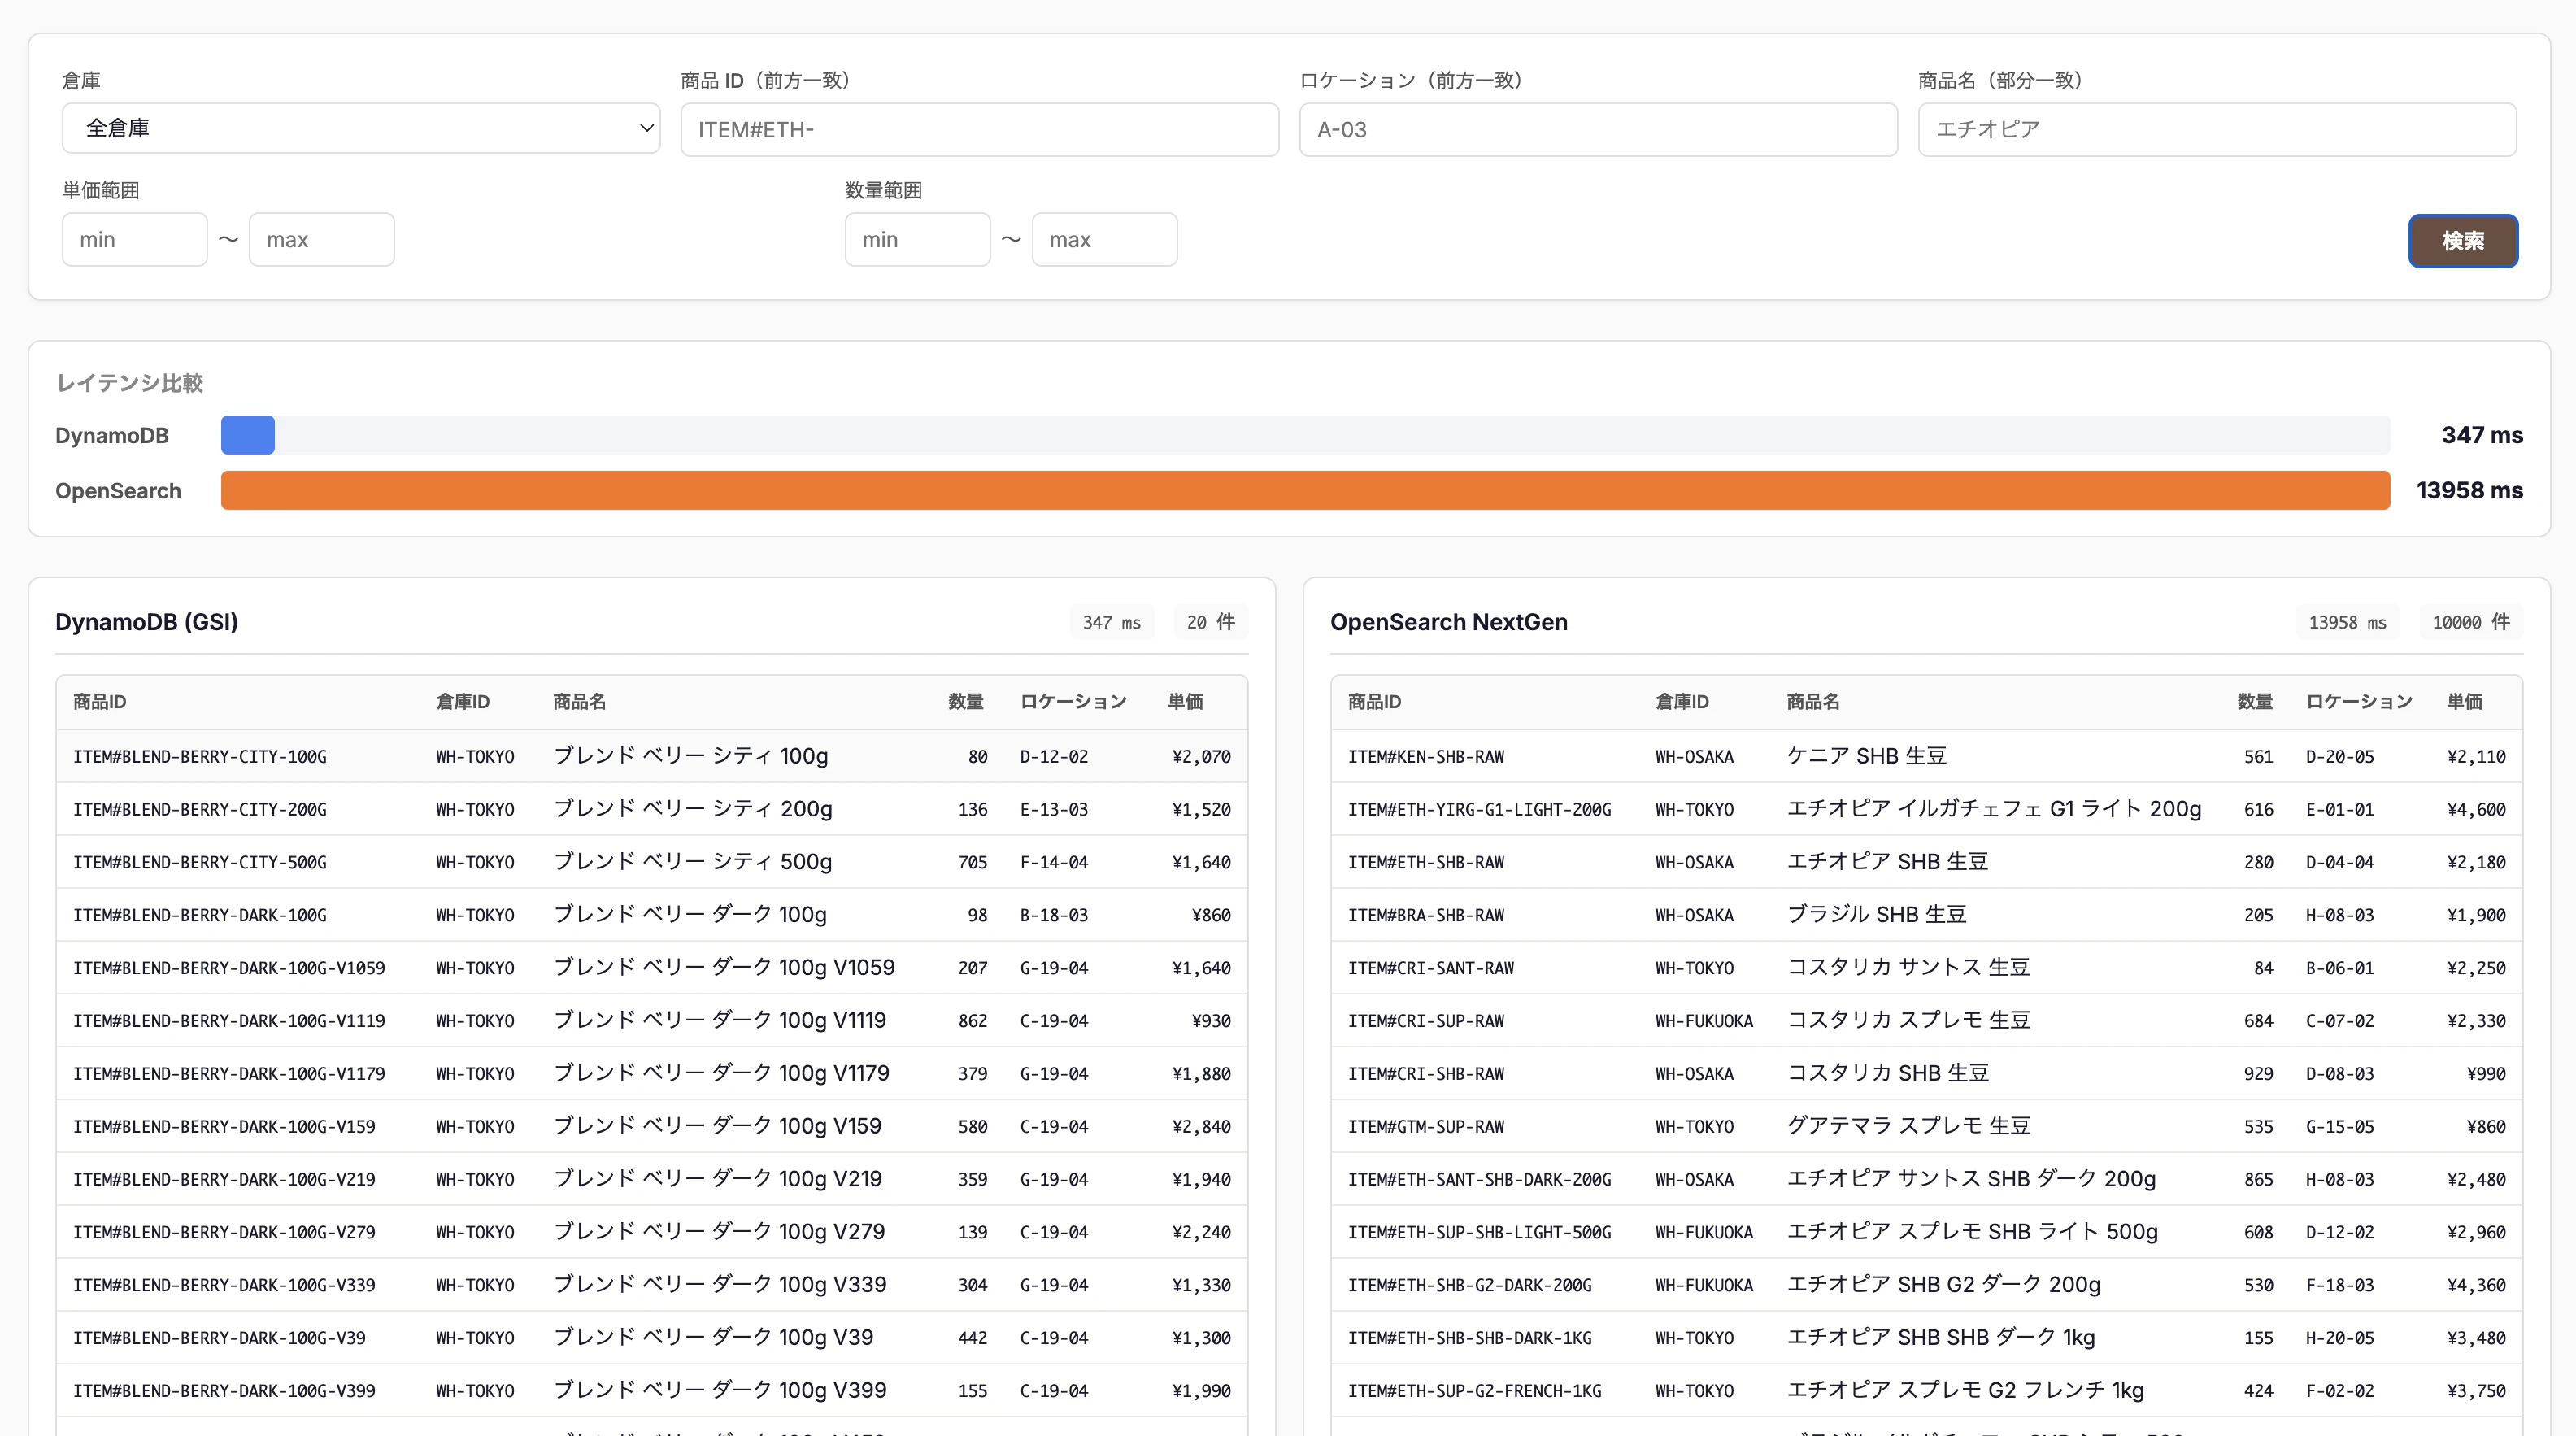Click product name ブレンド ベリー ダーク 100g V1059
The width and height of the screenshot is (2576, 1436).
tap(724, 967)
